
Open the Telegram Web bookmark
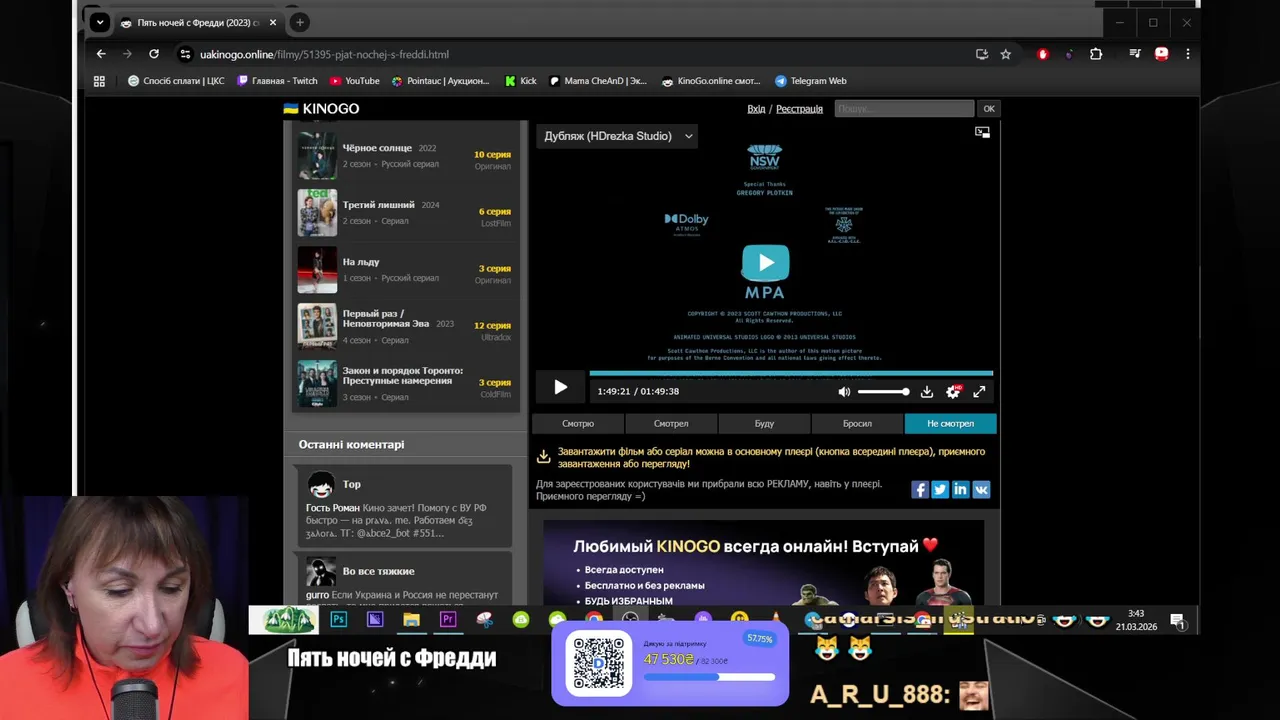(811, 81)
